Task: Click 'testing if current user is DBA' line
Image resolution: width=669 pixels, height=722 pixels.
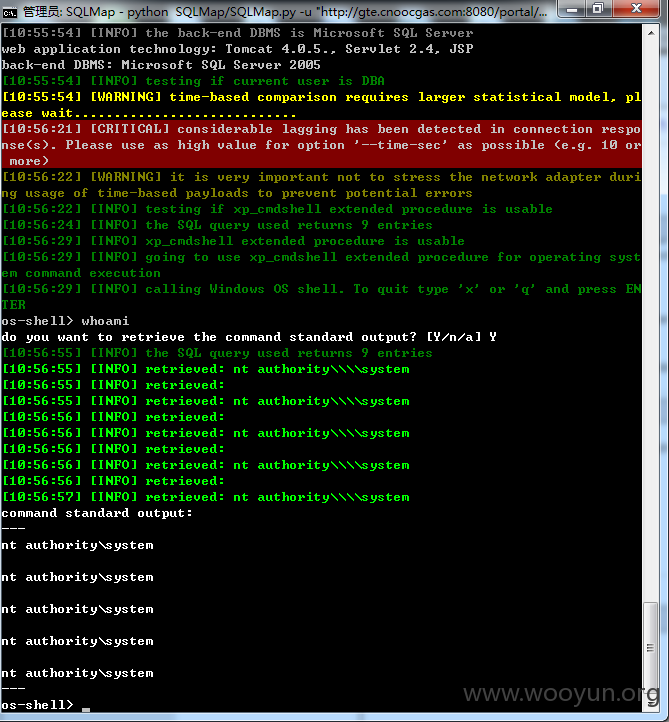Action: tap(193, 81)
